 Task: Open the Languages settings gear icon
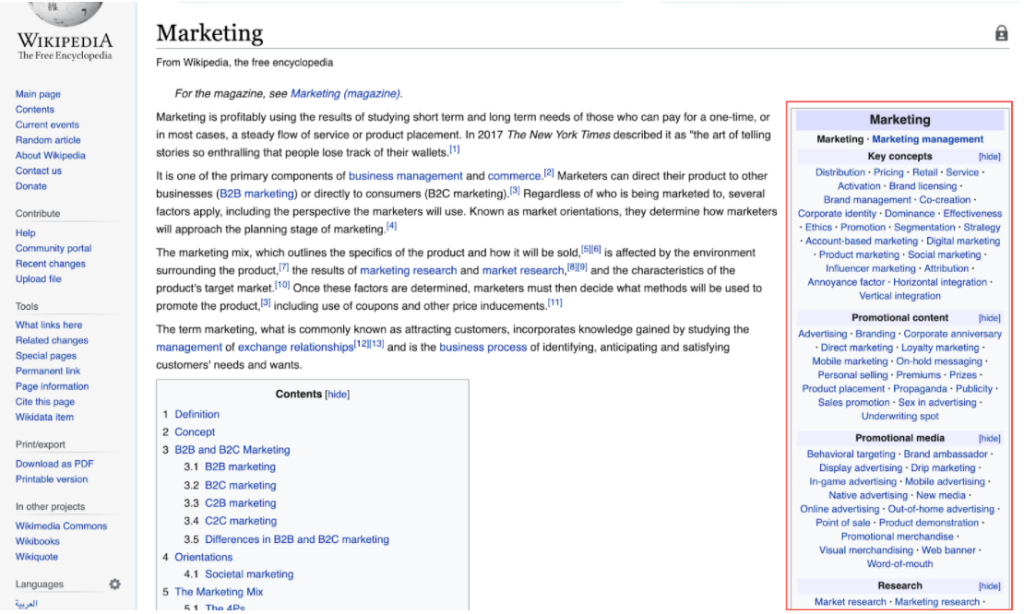(x=115, y=584)
